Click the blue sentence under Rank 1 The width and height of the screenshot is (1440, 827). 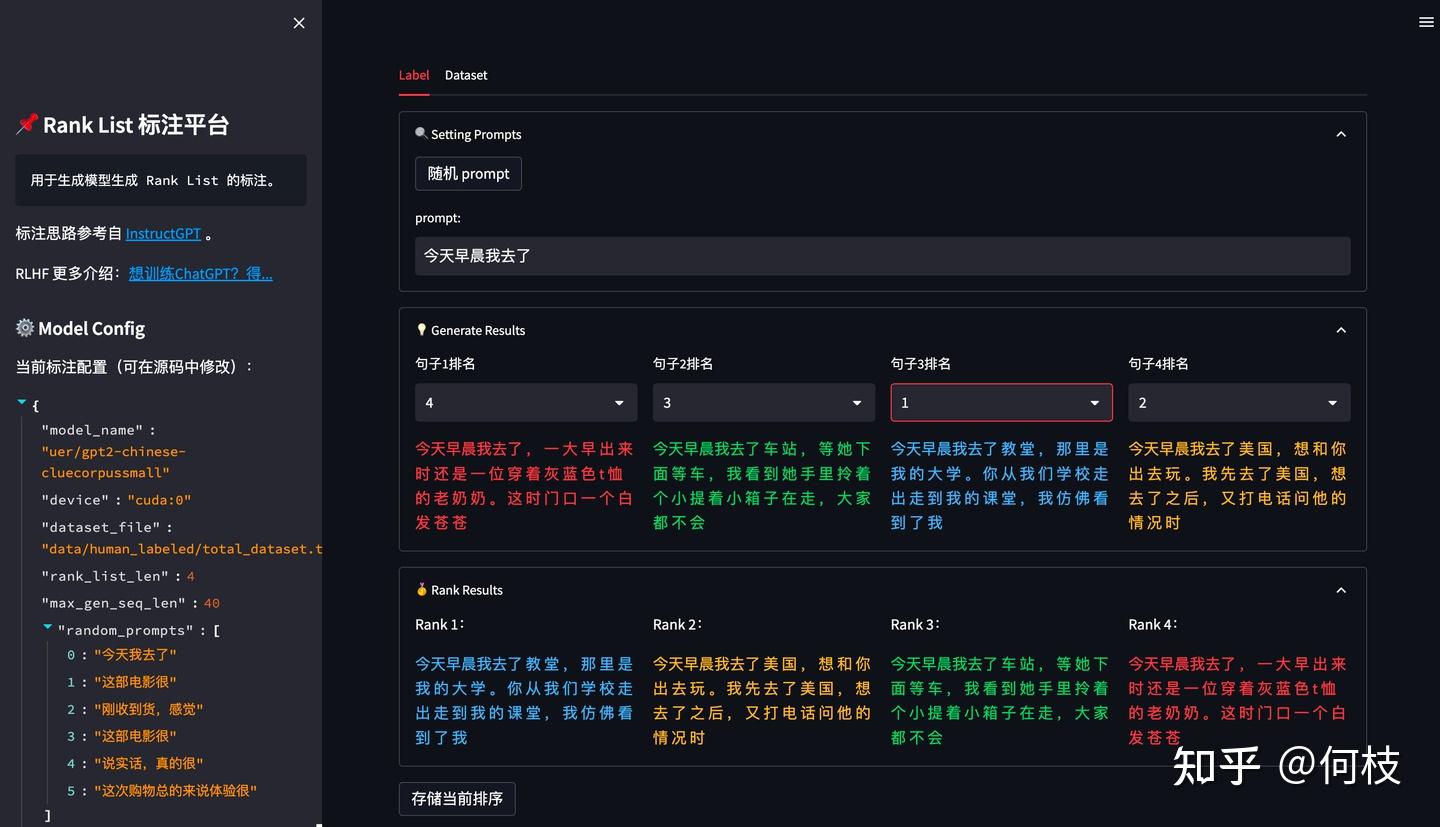tap(525, 701)
